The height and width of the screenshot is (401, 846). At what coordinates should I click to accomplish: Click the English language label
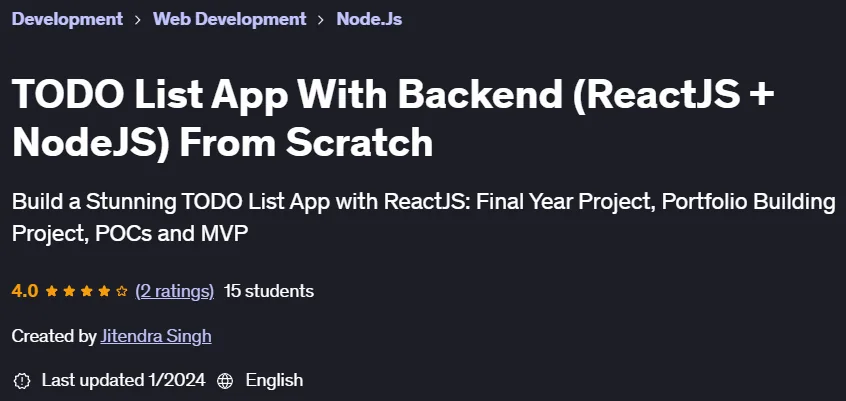pyautogui.click(x=274, y=380)
